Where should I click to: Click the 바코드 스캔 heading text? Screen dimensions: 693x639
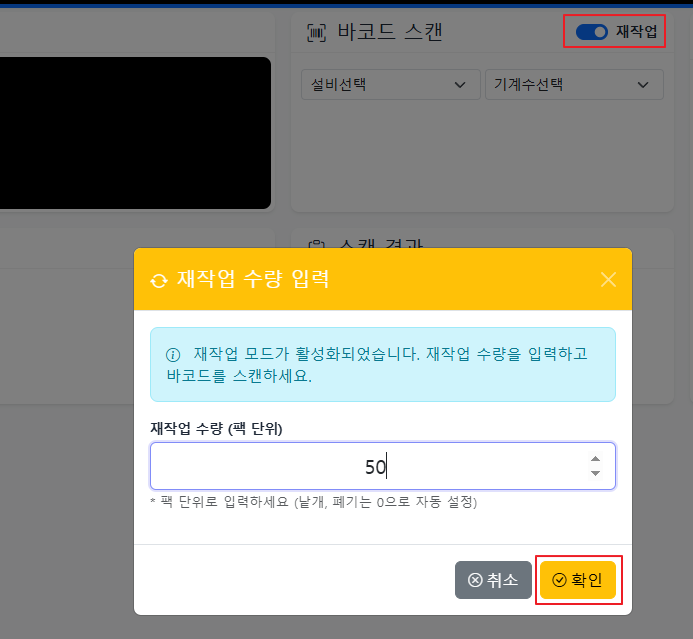tap(390, 32)
